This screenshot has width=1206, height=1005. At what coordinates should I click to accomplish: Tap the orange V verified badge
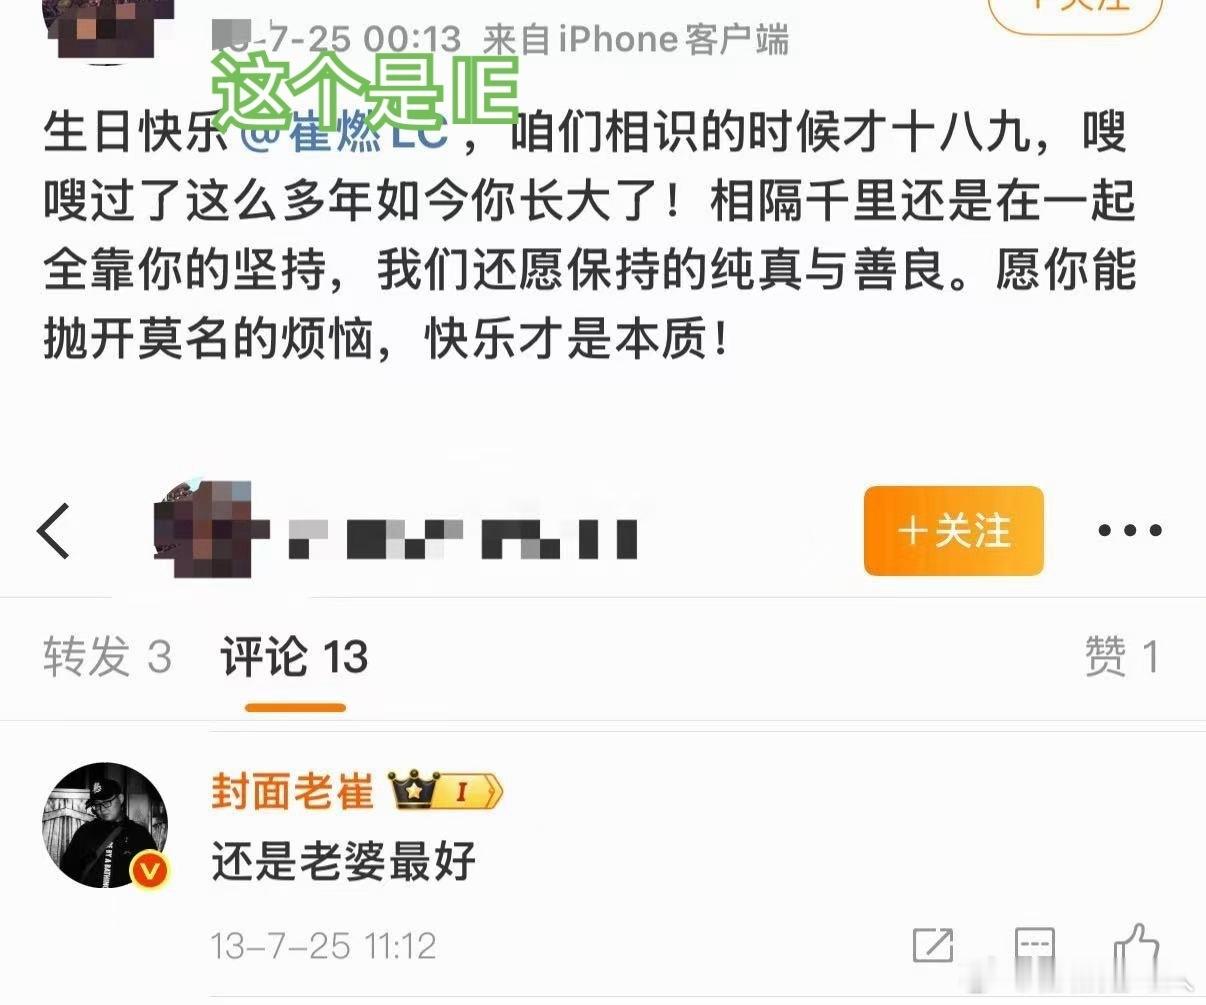pyautogui.click(x=149, y=870)
